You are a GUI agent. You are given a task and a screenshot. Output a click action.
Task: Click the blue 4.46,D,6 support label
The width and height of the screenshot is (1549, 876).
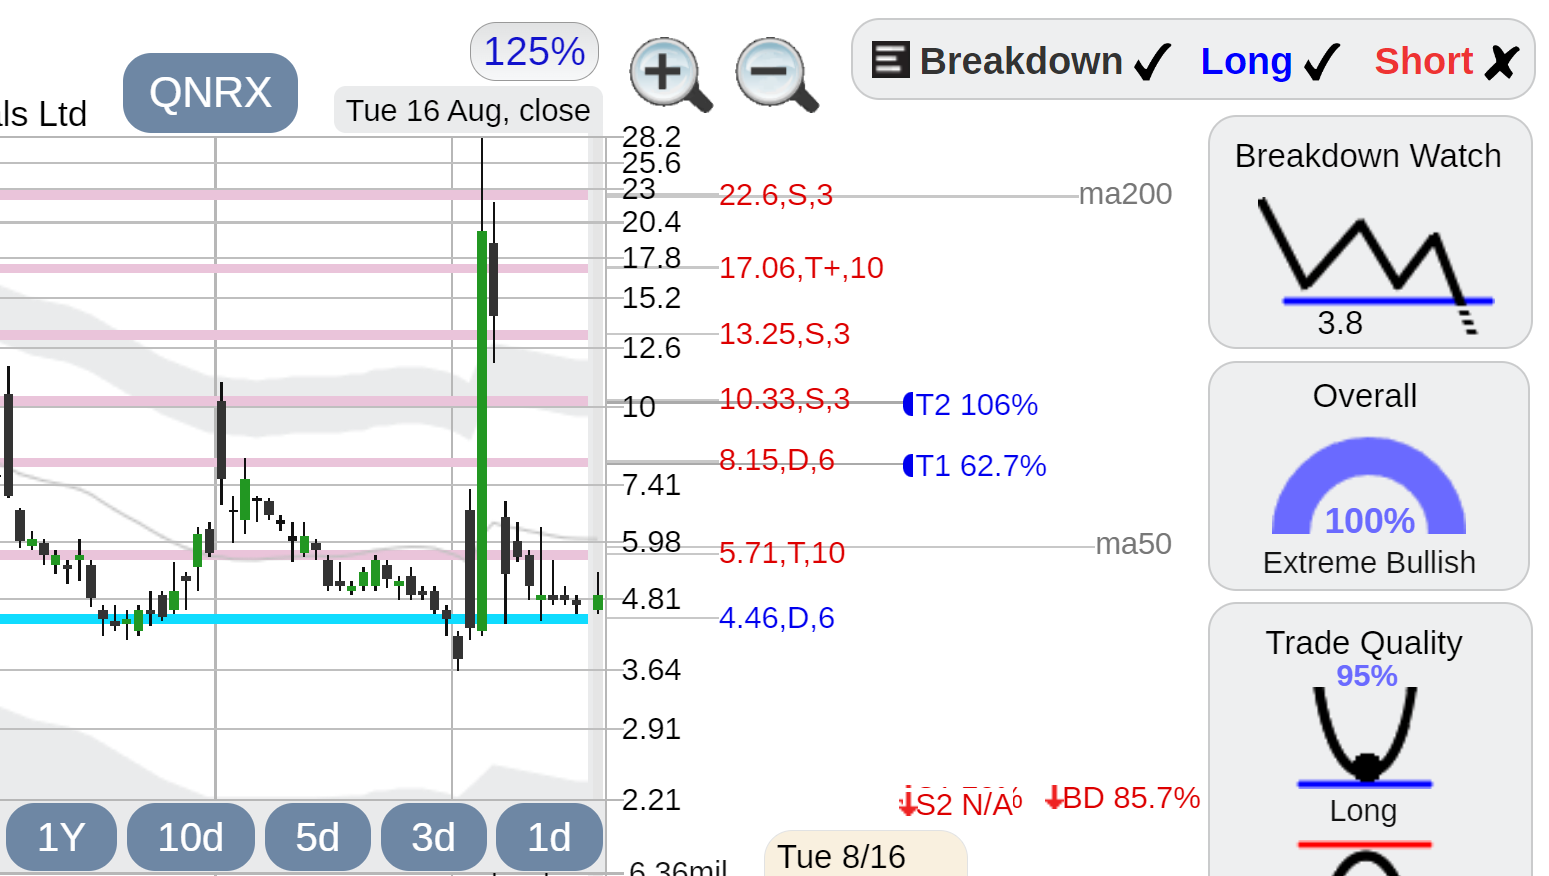pos(776,618)
